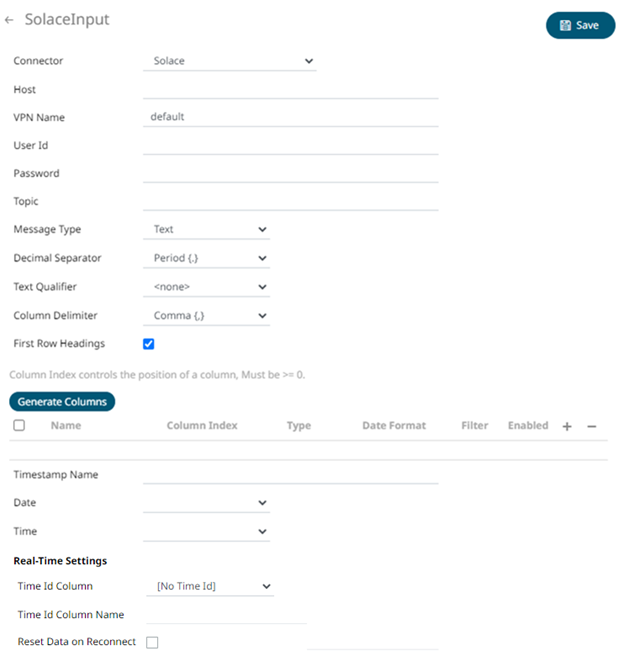The height and width of the screenshot is (651, 624).
Task: Save the SolaceInput configuration
Action: pos(580,25)
